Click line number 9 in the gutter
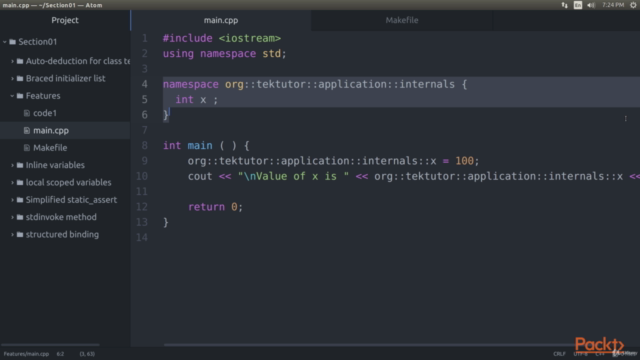This screenshot has width=640, height=360. point(144,161)
